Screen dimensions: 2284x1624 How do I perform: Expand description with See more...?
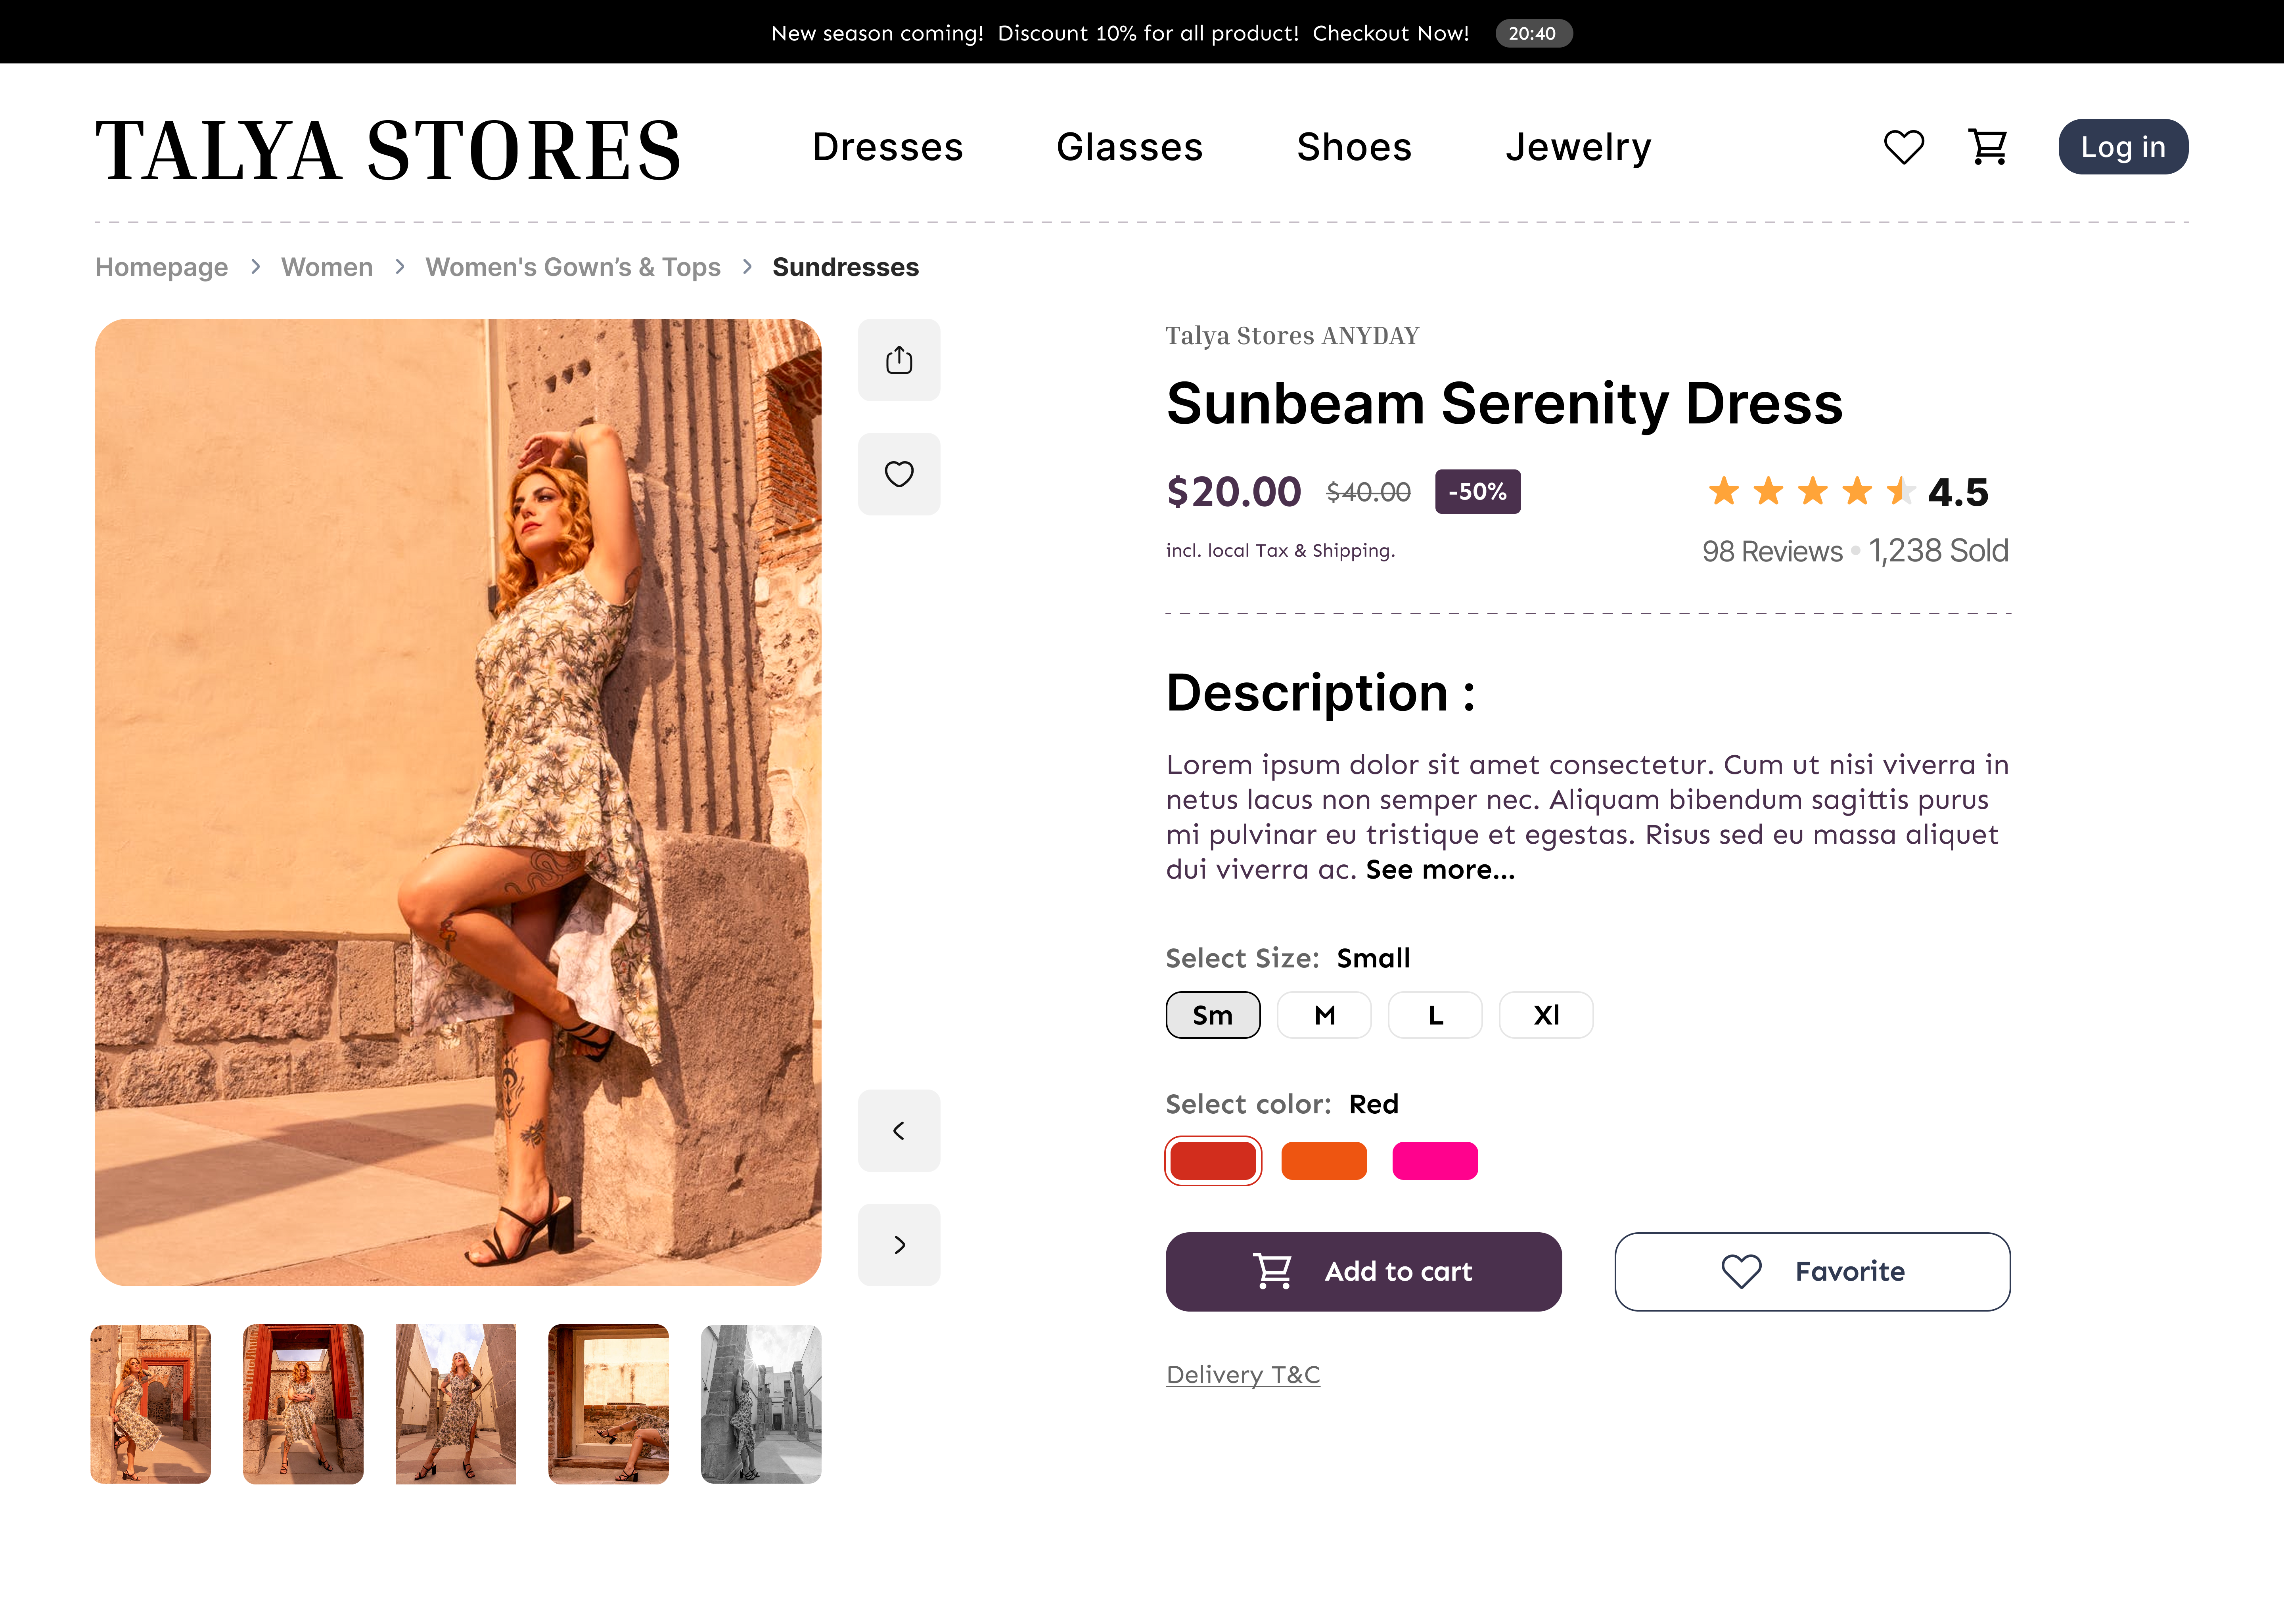point(1440,870)
